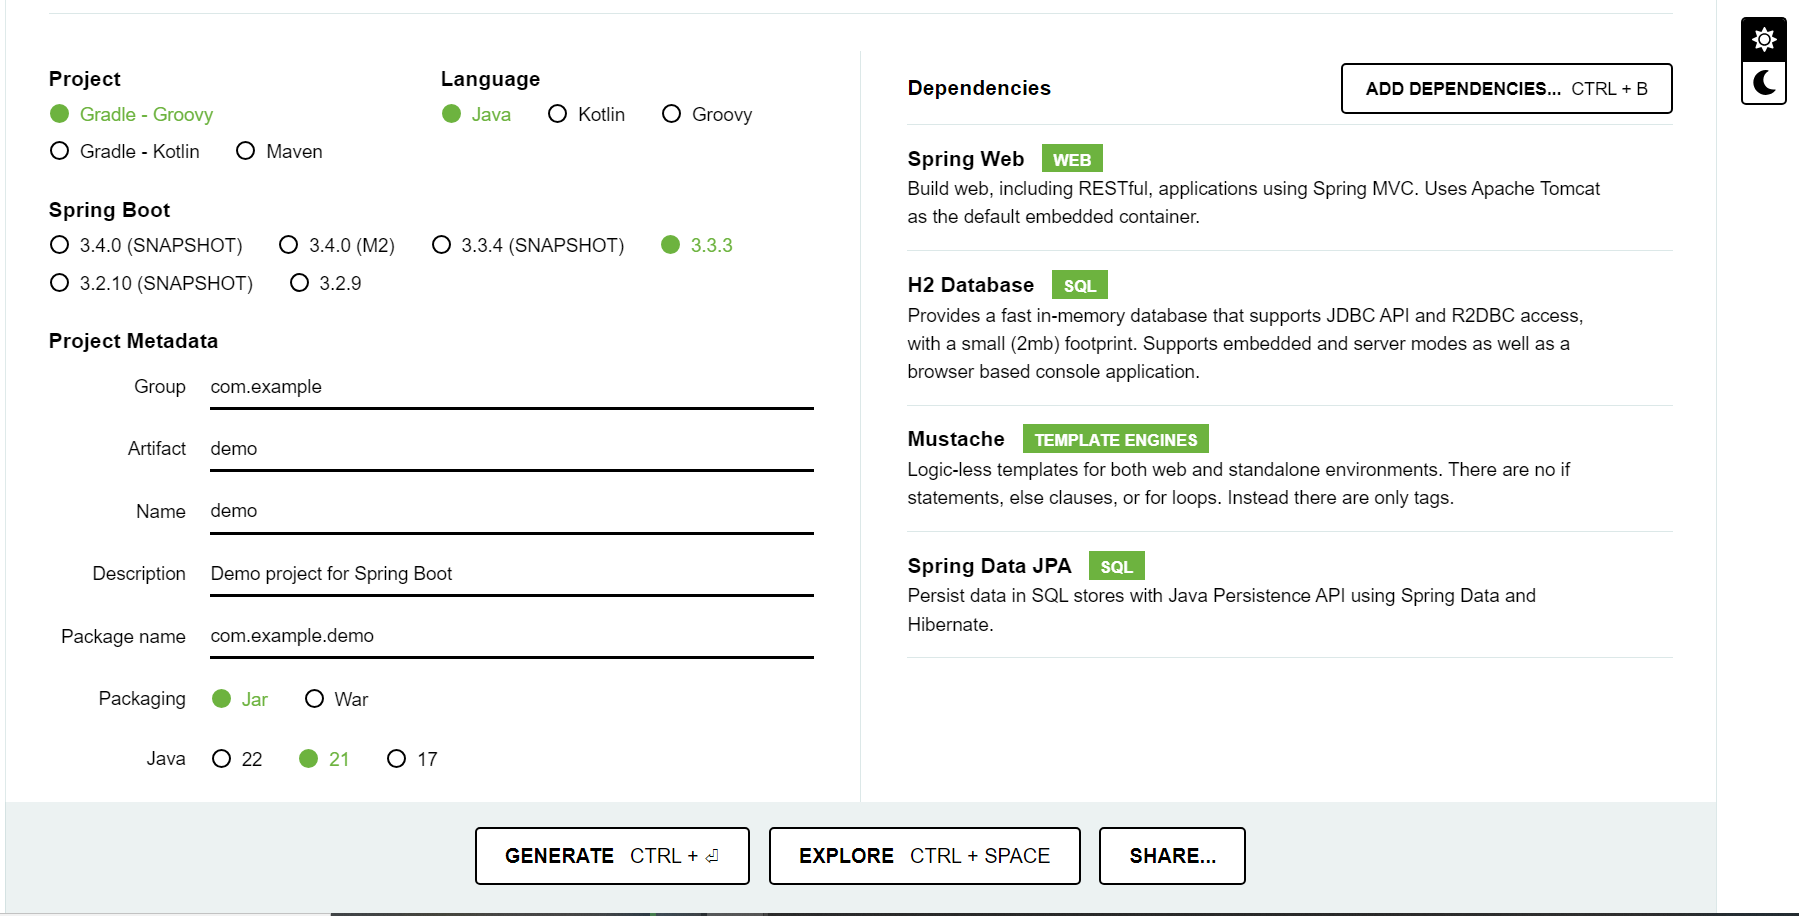
Task: Select Java version 22
Action: point(237,759)
